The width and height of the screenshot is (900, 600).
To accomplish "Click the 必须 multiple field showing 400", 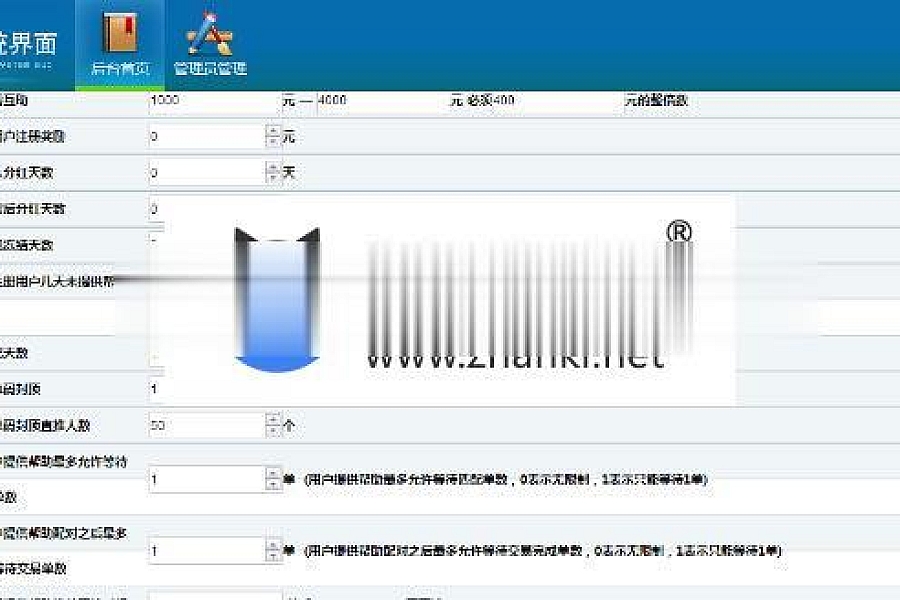I will (x=557, y=101).
